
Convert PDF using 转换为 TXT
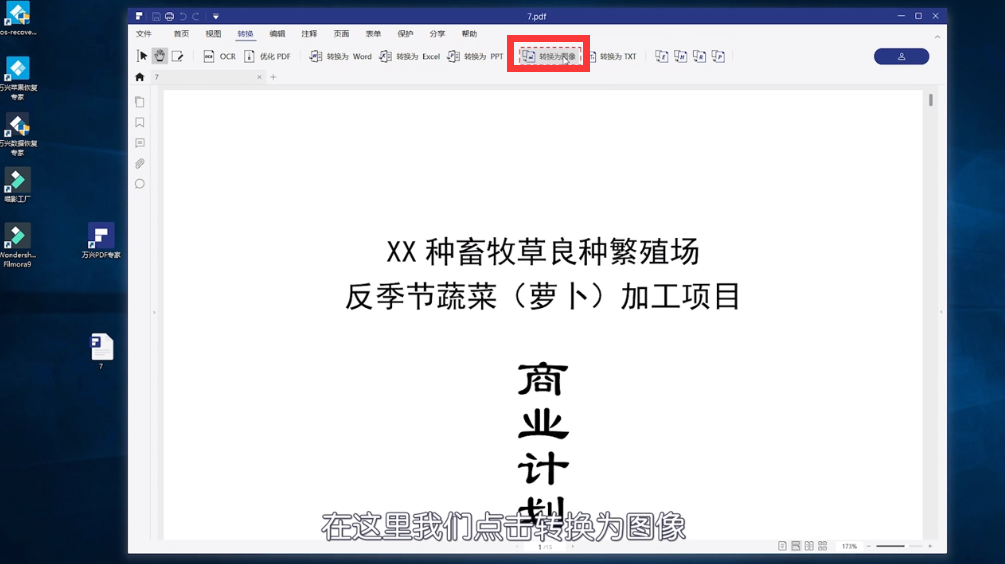(x=612, y=56)
